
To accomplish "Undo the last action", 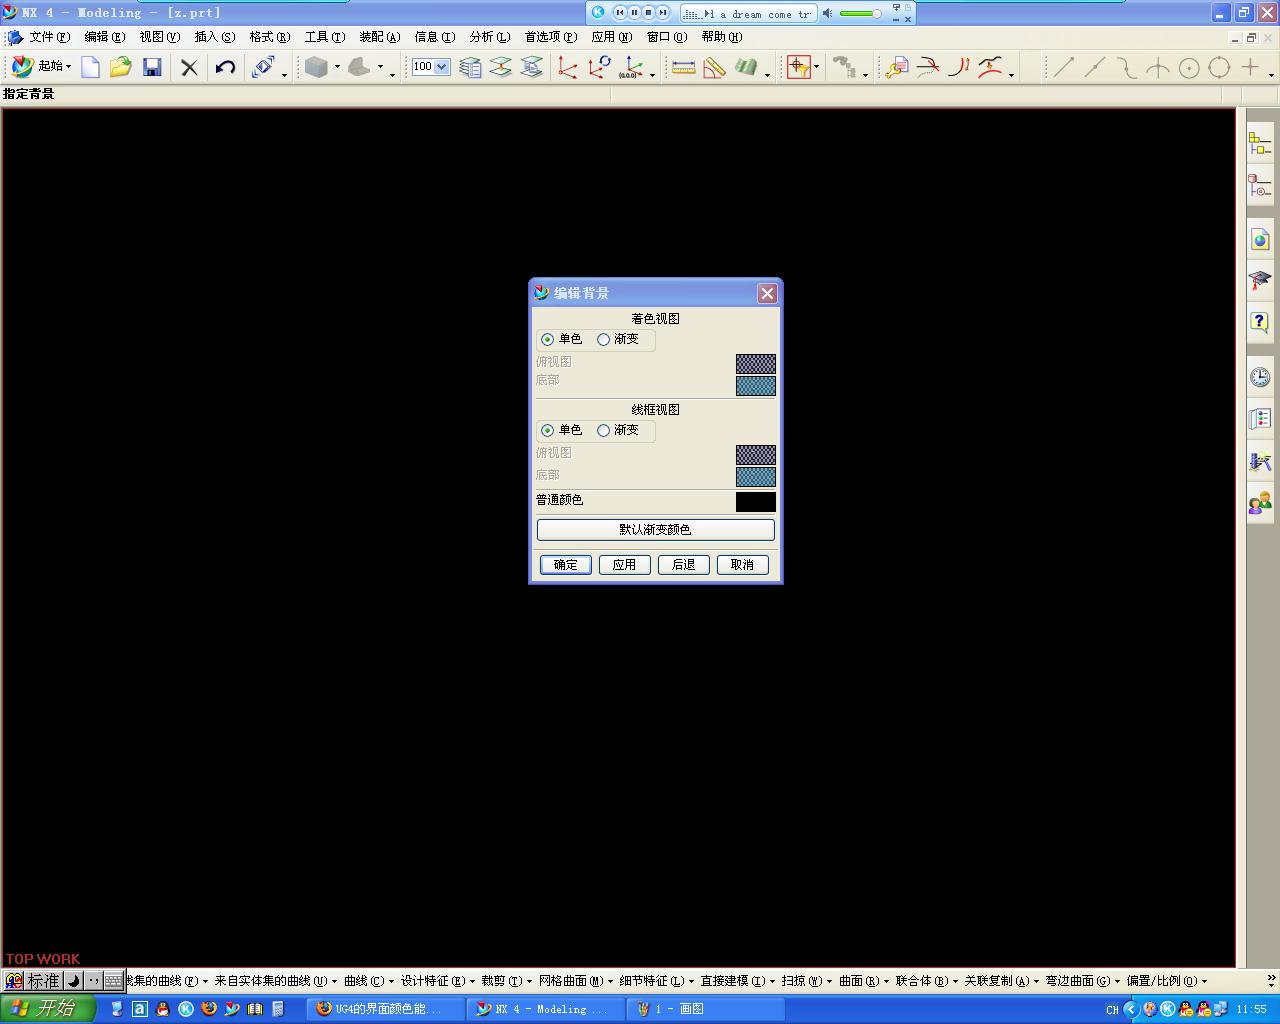I will tap(225, 67).
